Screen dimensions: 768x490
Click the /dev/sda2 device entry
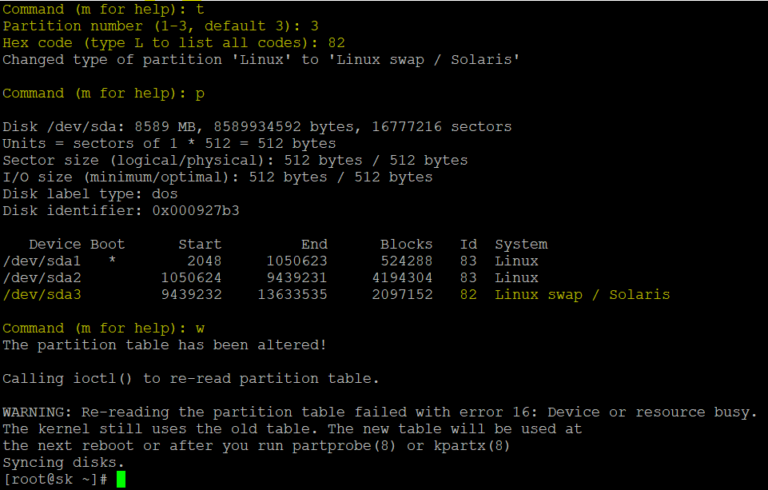[42, 278]
